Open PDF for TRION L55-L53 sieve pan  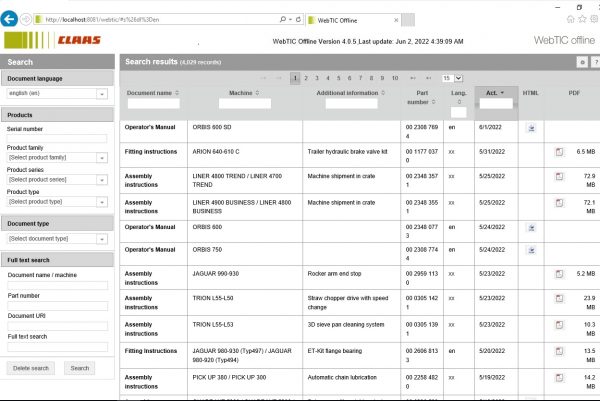(x=559, y=325)
